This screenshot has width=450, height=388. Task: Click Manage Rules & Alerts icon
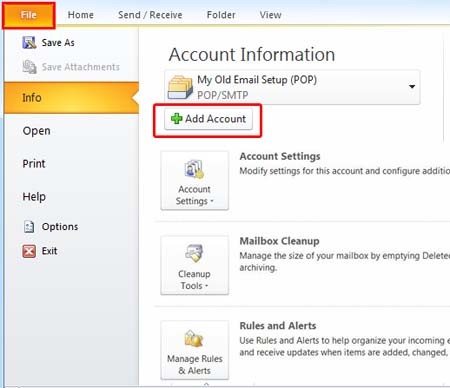195,350
